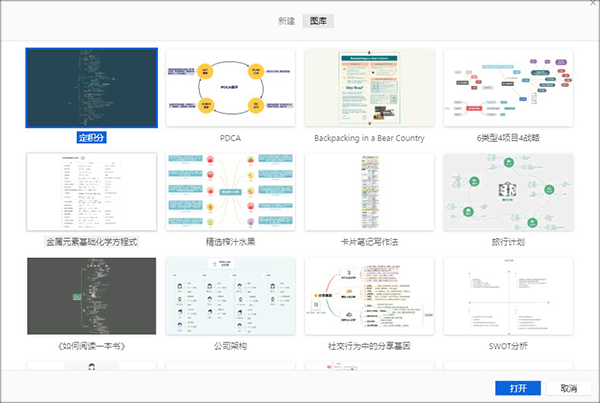600x403 pixels.
Task: Select the 图库 tab
Action: 318,21
